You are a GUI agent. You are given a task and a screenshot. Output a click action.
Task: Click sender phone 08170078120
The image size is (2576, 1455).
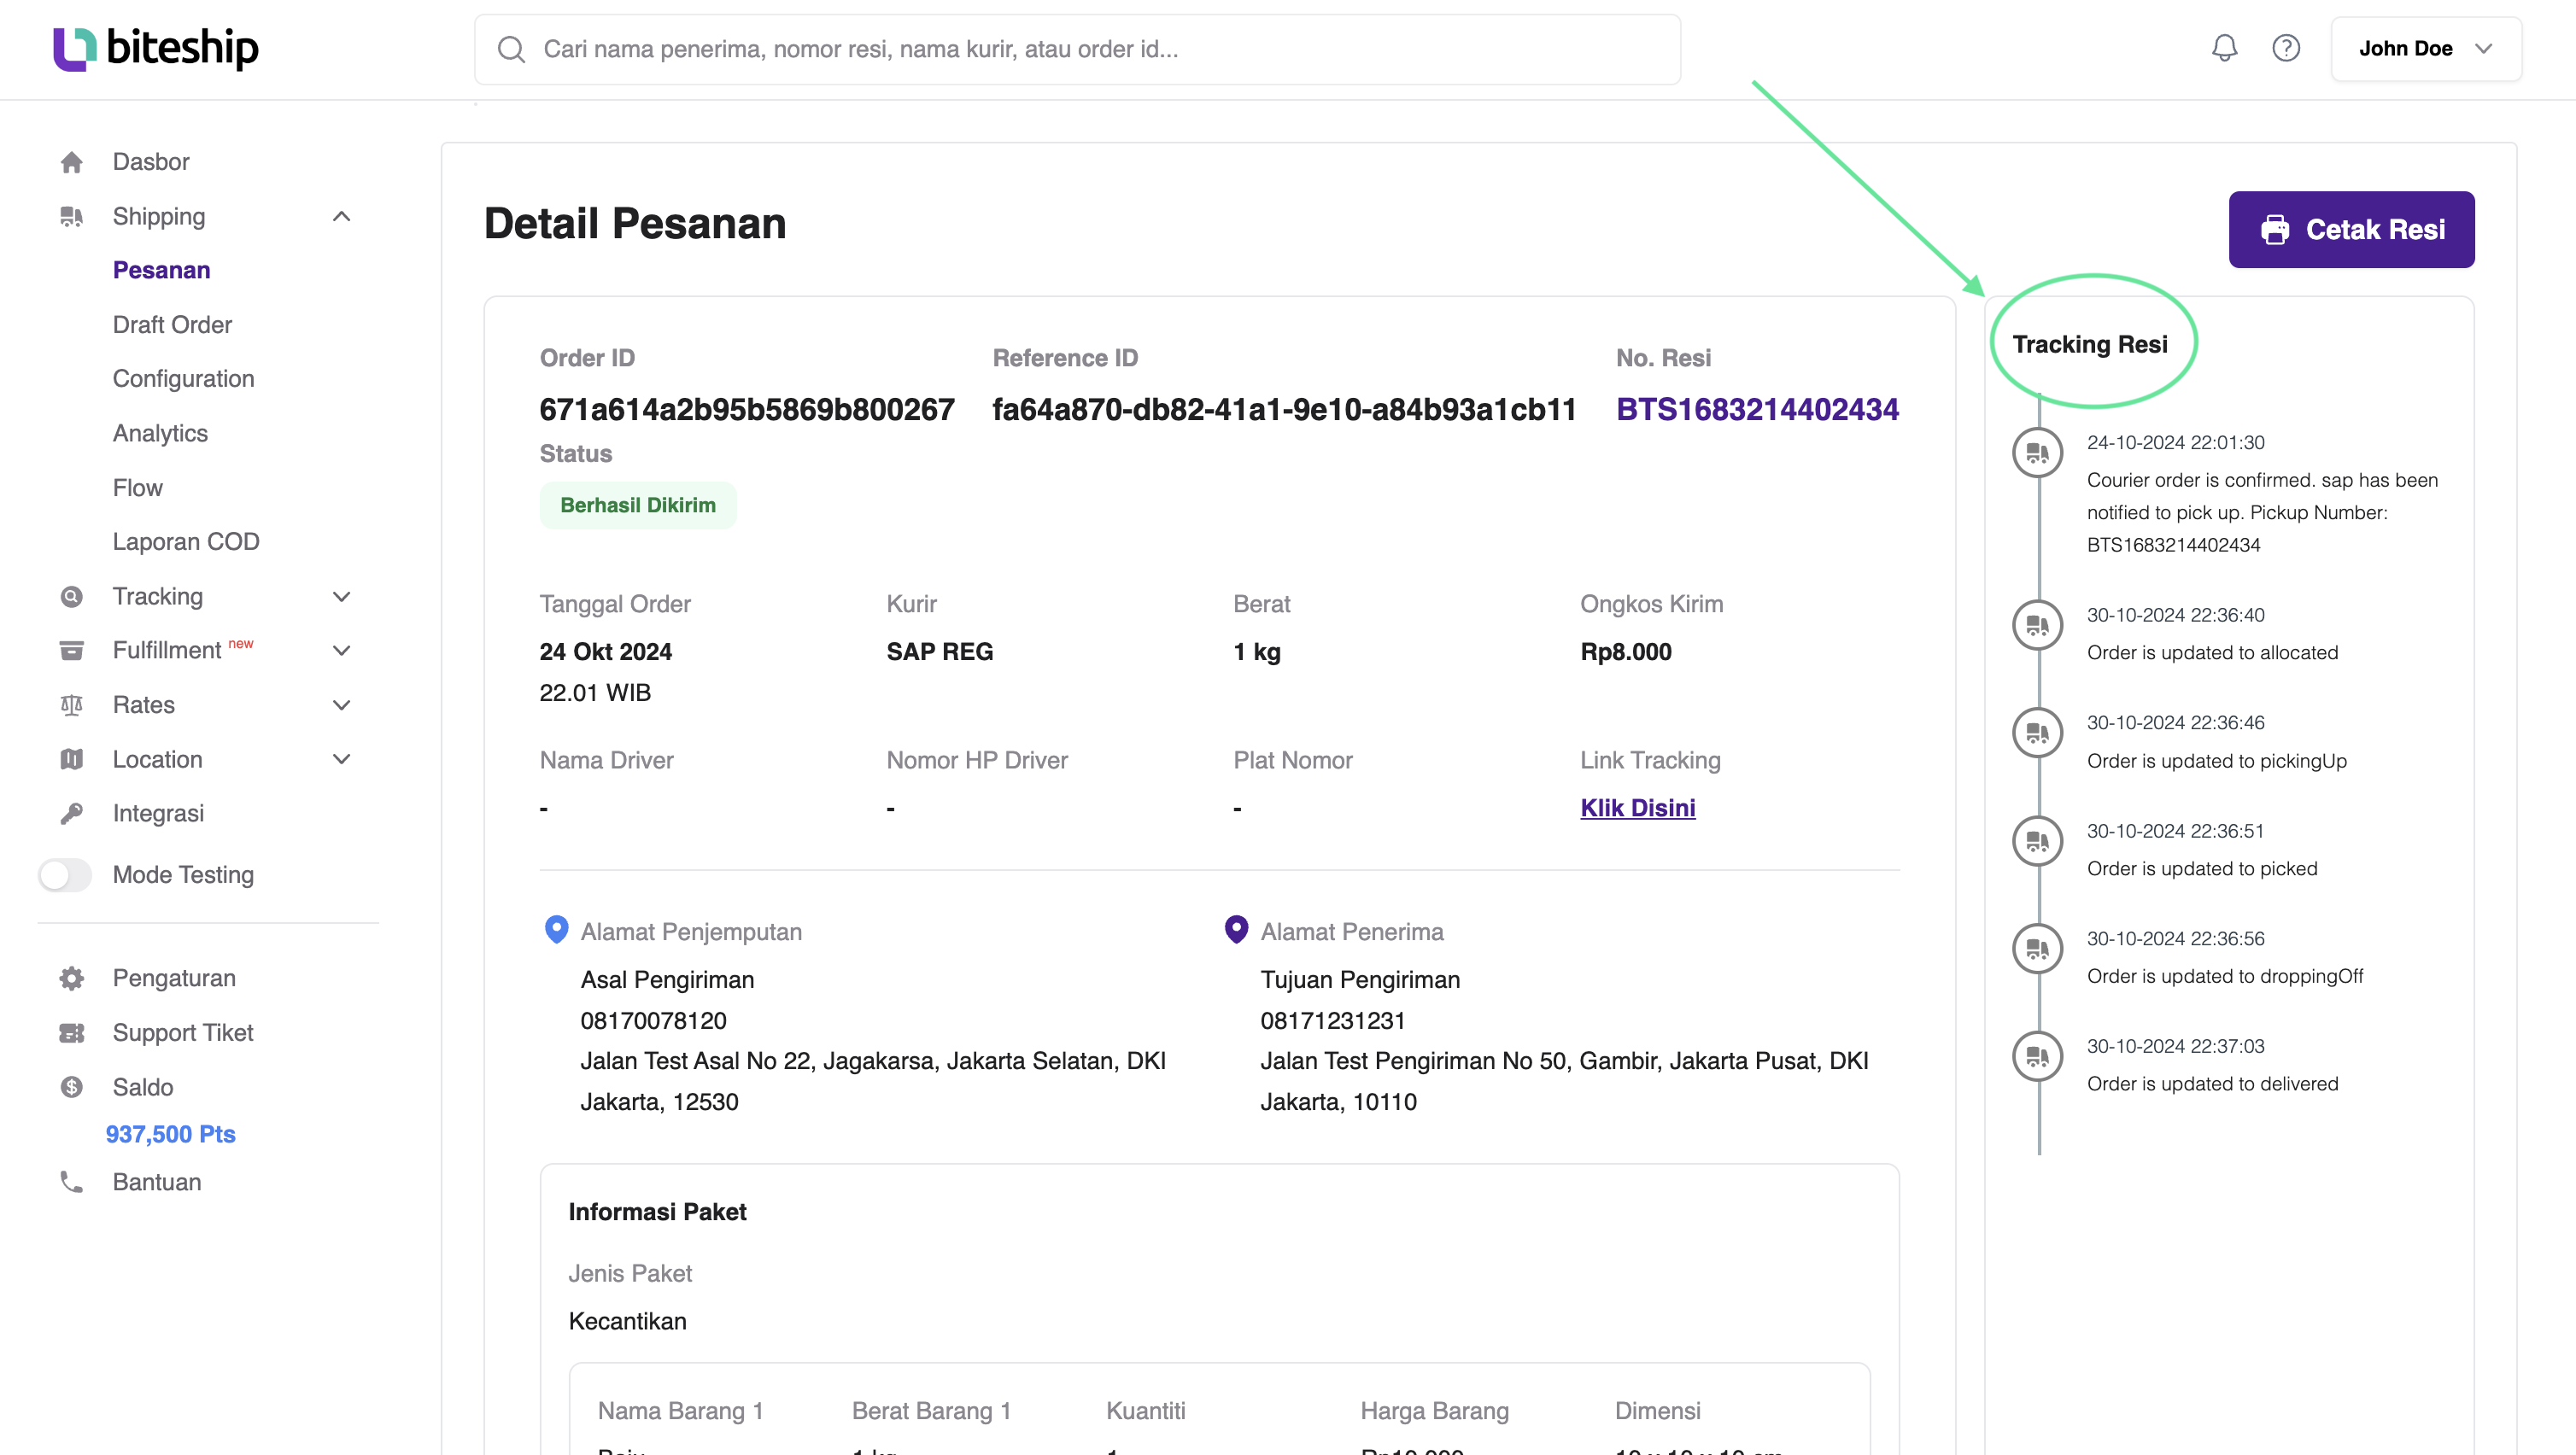click(x=653, y=1021)
